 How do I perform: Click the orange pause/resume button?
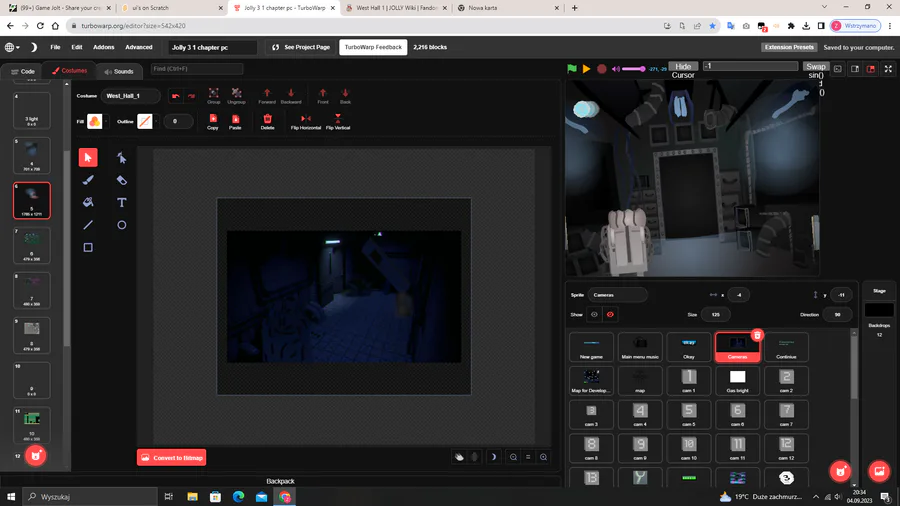coord(586,69)
